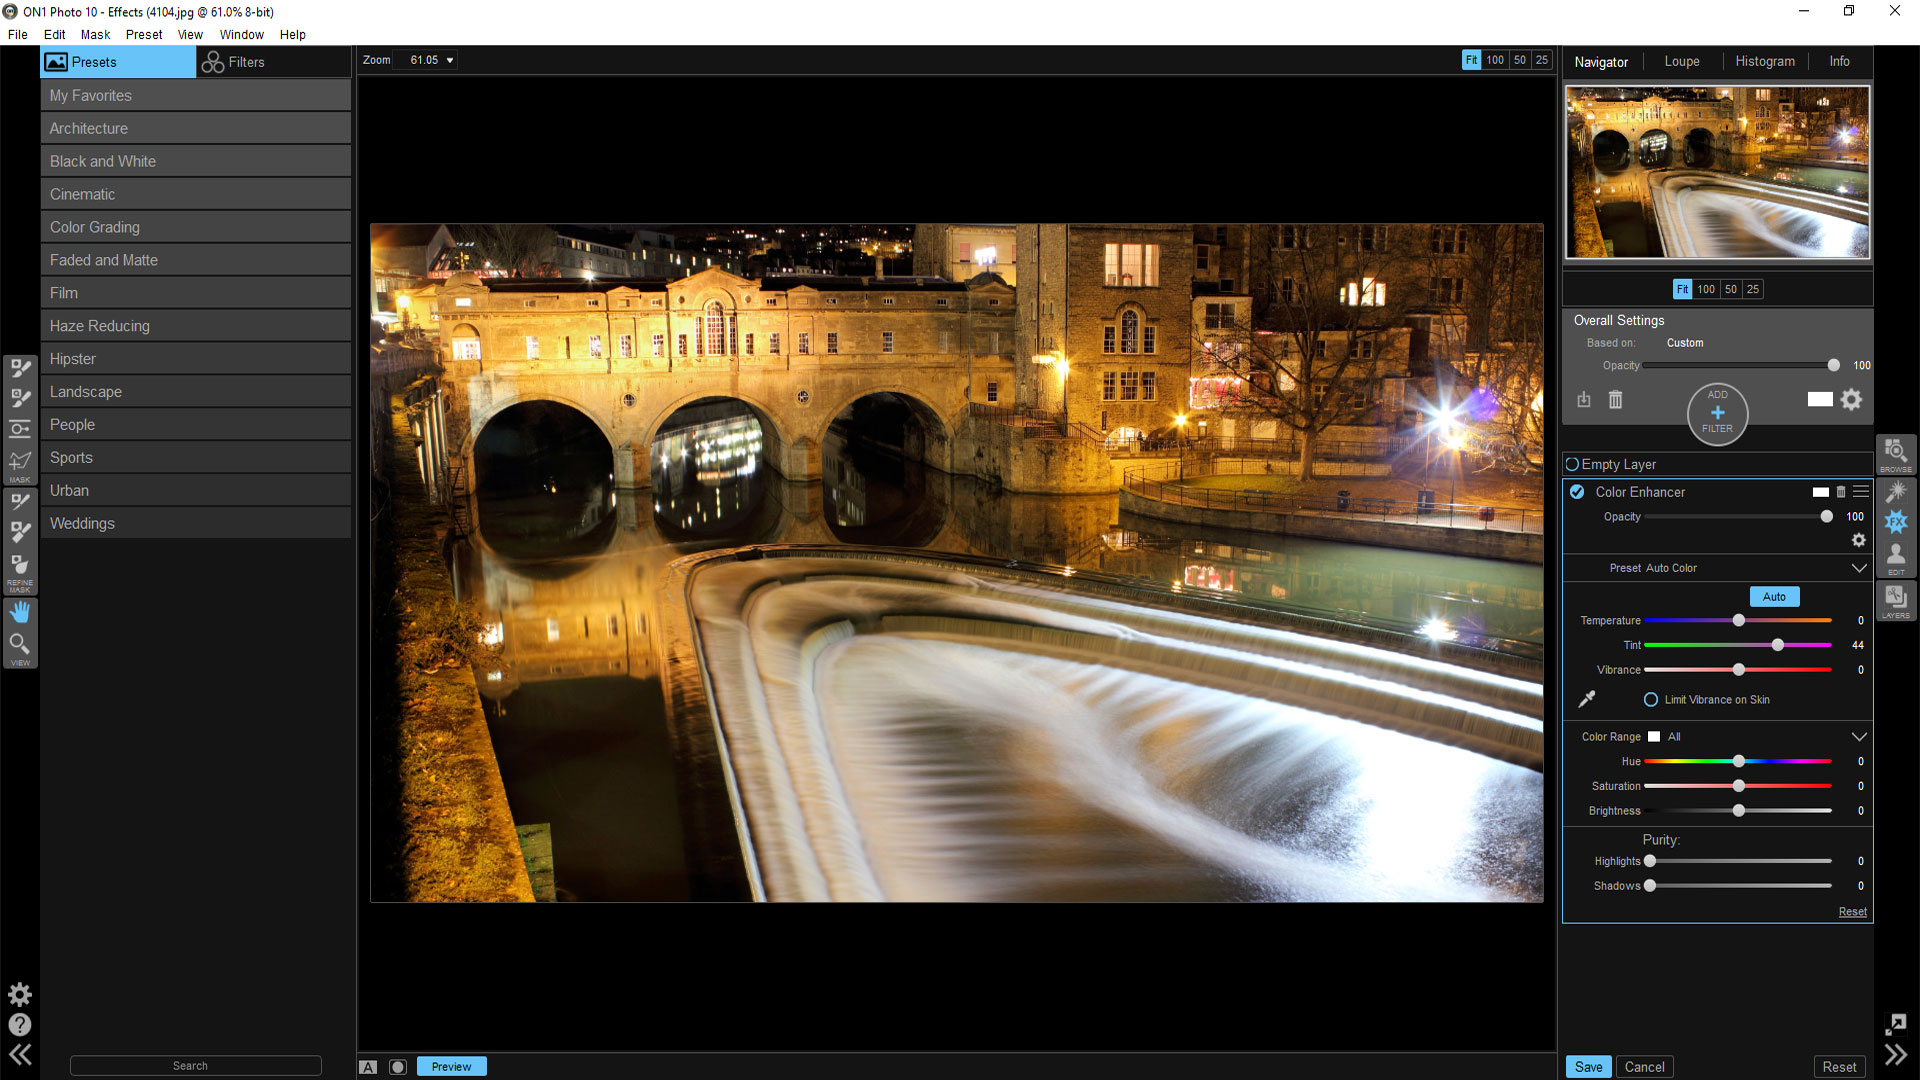Select 100 zoom in Navigator panel
The height and width of the screenshot is (1080, 1920).
pyautogui.click(x=1706, y=289)
